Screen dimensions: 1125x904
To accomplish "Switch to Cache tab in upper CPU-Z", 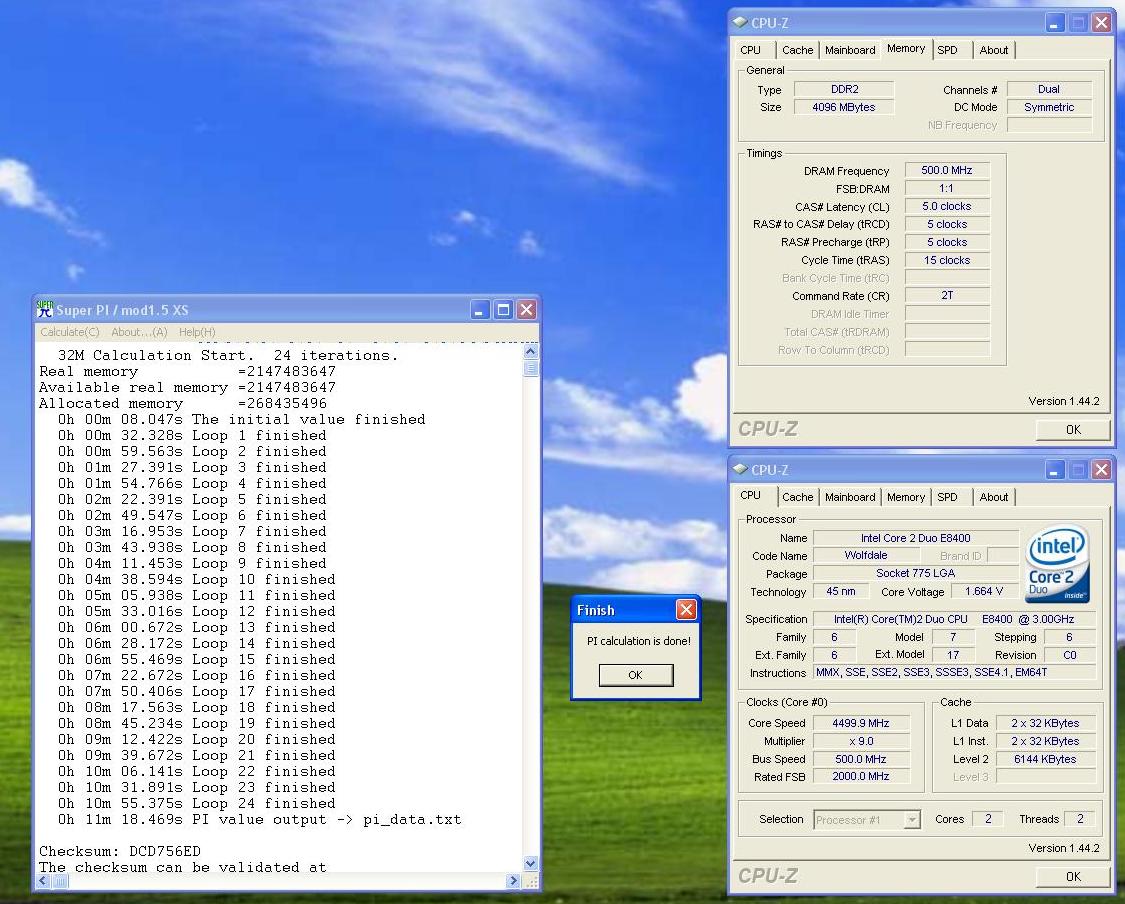I will point(798,50).
